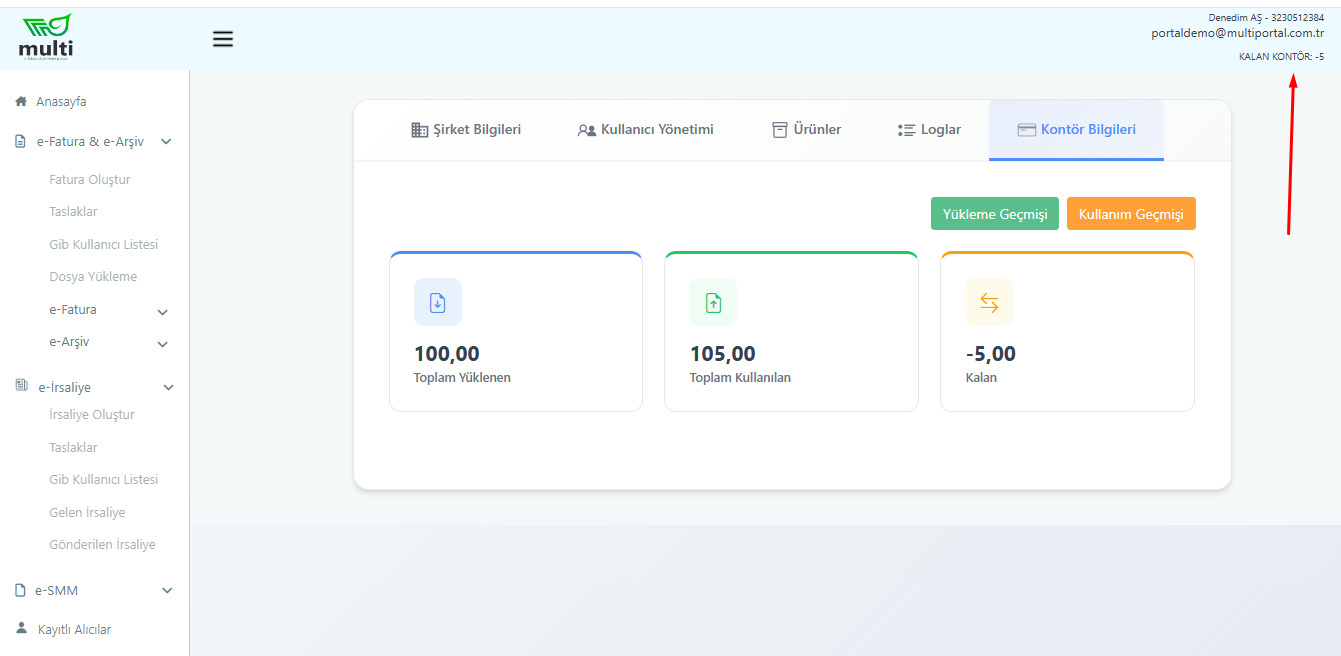Click the home icon beside Anasayfa
The height and width of the screenshot is (656, 1341).
coord(21,102)
